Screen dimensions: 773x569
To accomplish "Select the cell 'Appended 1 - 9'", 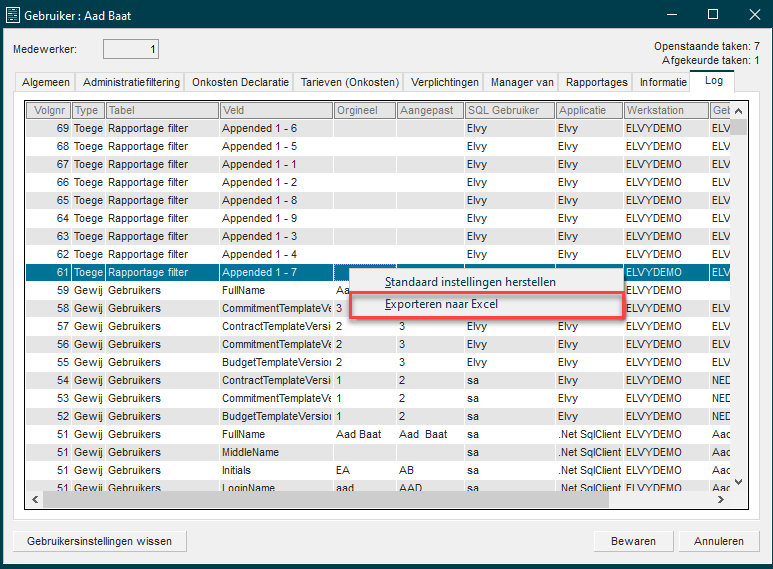I will click(276, 218).
